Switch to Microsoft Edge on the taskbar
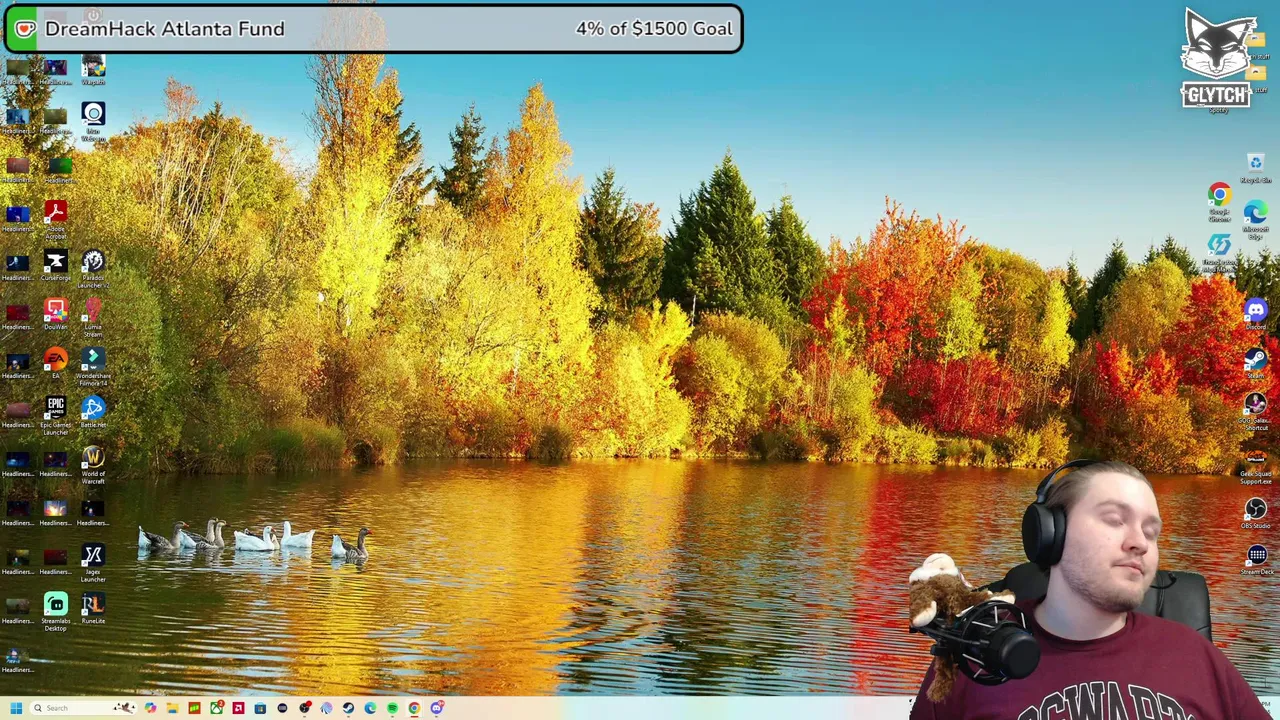This screenshot has height=720, width=1280. [x=370, y=708]
